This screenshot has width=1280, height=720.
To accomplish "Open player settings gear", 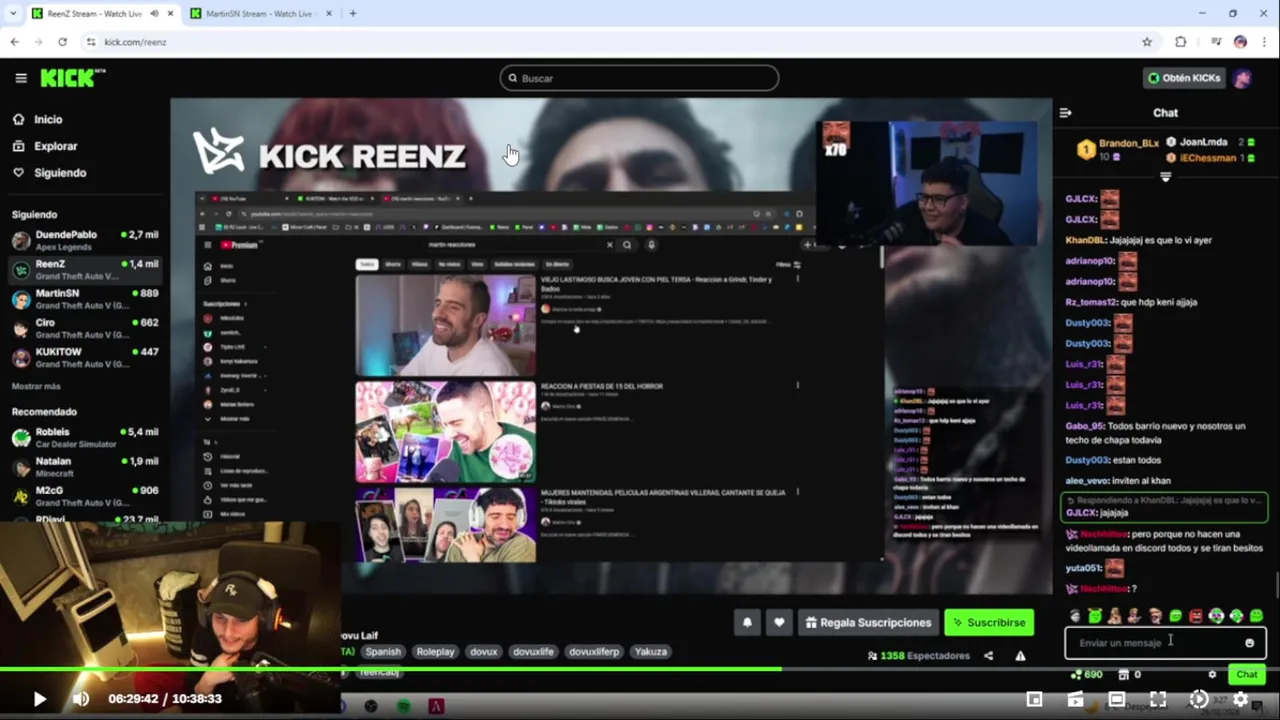I will (1240, 699).
